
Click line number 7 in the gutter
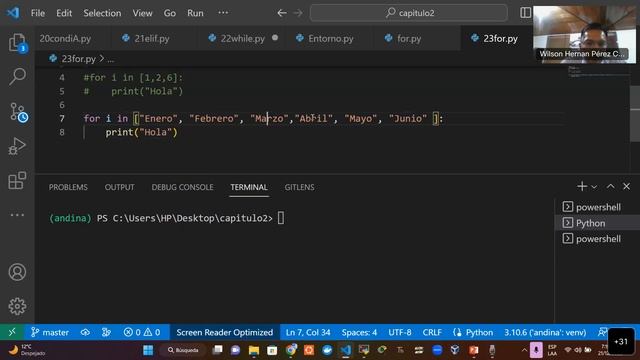[x=62, y=119]
